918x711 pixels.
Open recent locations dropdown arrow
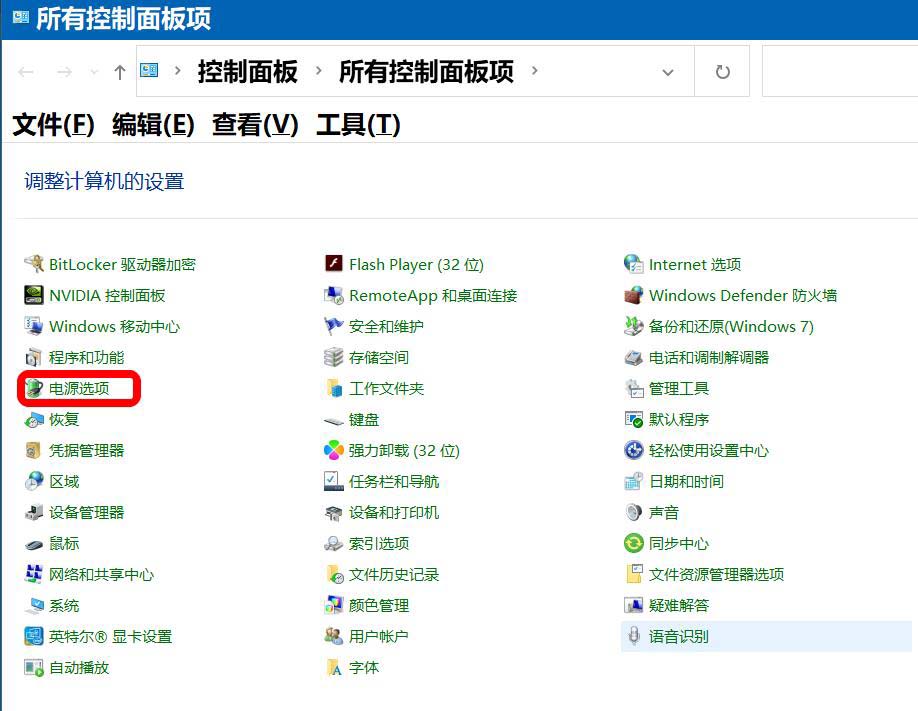click(x=94, y=72)
